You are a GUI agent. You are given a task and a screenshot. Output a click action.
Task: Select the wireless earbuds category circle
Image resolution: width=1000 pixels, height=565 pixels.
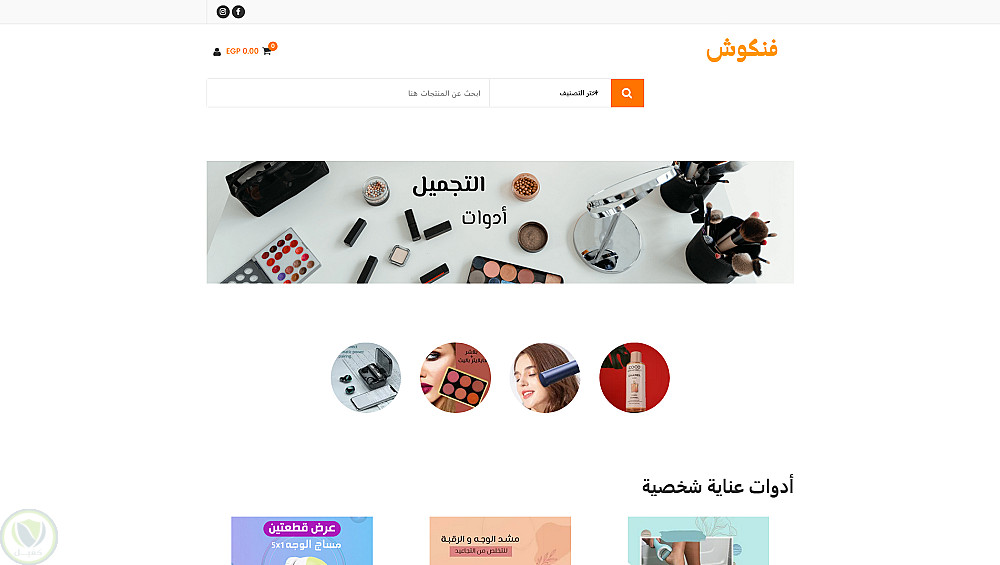click(366, 378)
